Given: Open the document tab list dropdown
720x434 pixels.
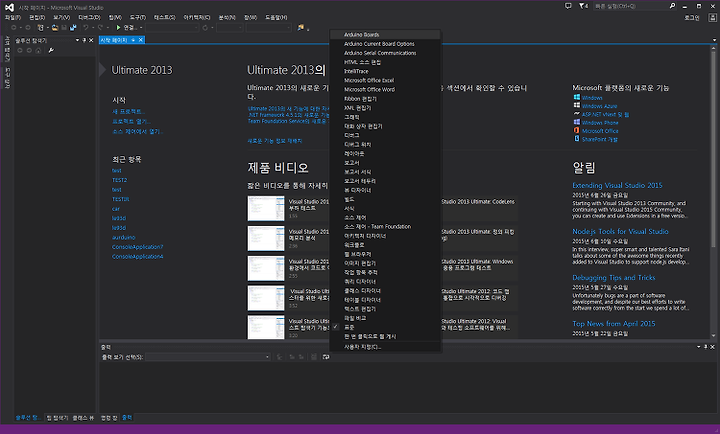Looking at the screenshot, I should [714, 40].
